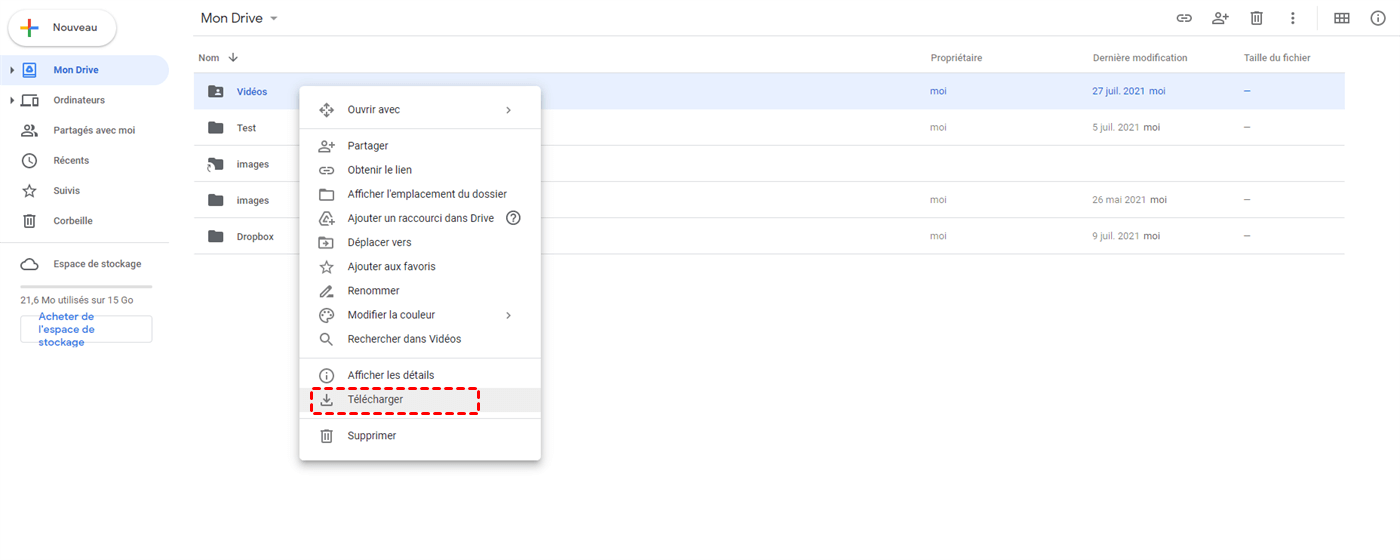
Task: Choose Rechercher dans Vidéos
Action: 420,339
